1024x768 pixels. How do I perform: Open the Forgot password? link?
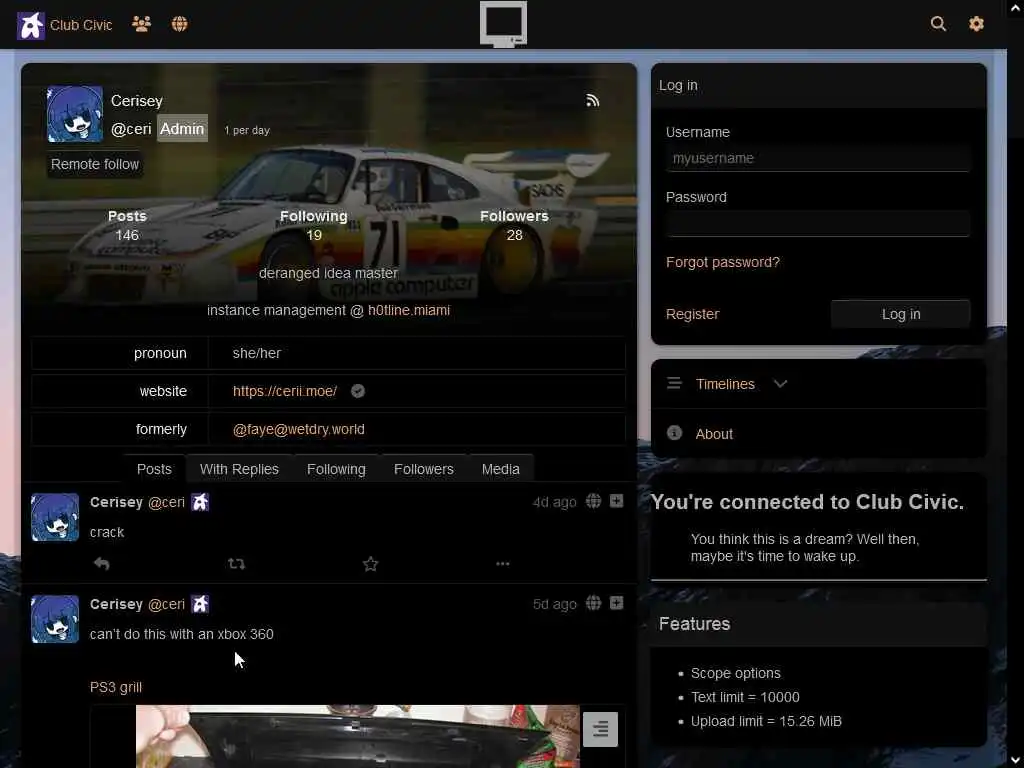pyautogui.click(x=722, y=262)
